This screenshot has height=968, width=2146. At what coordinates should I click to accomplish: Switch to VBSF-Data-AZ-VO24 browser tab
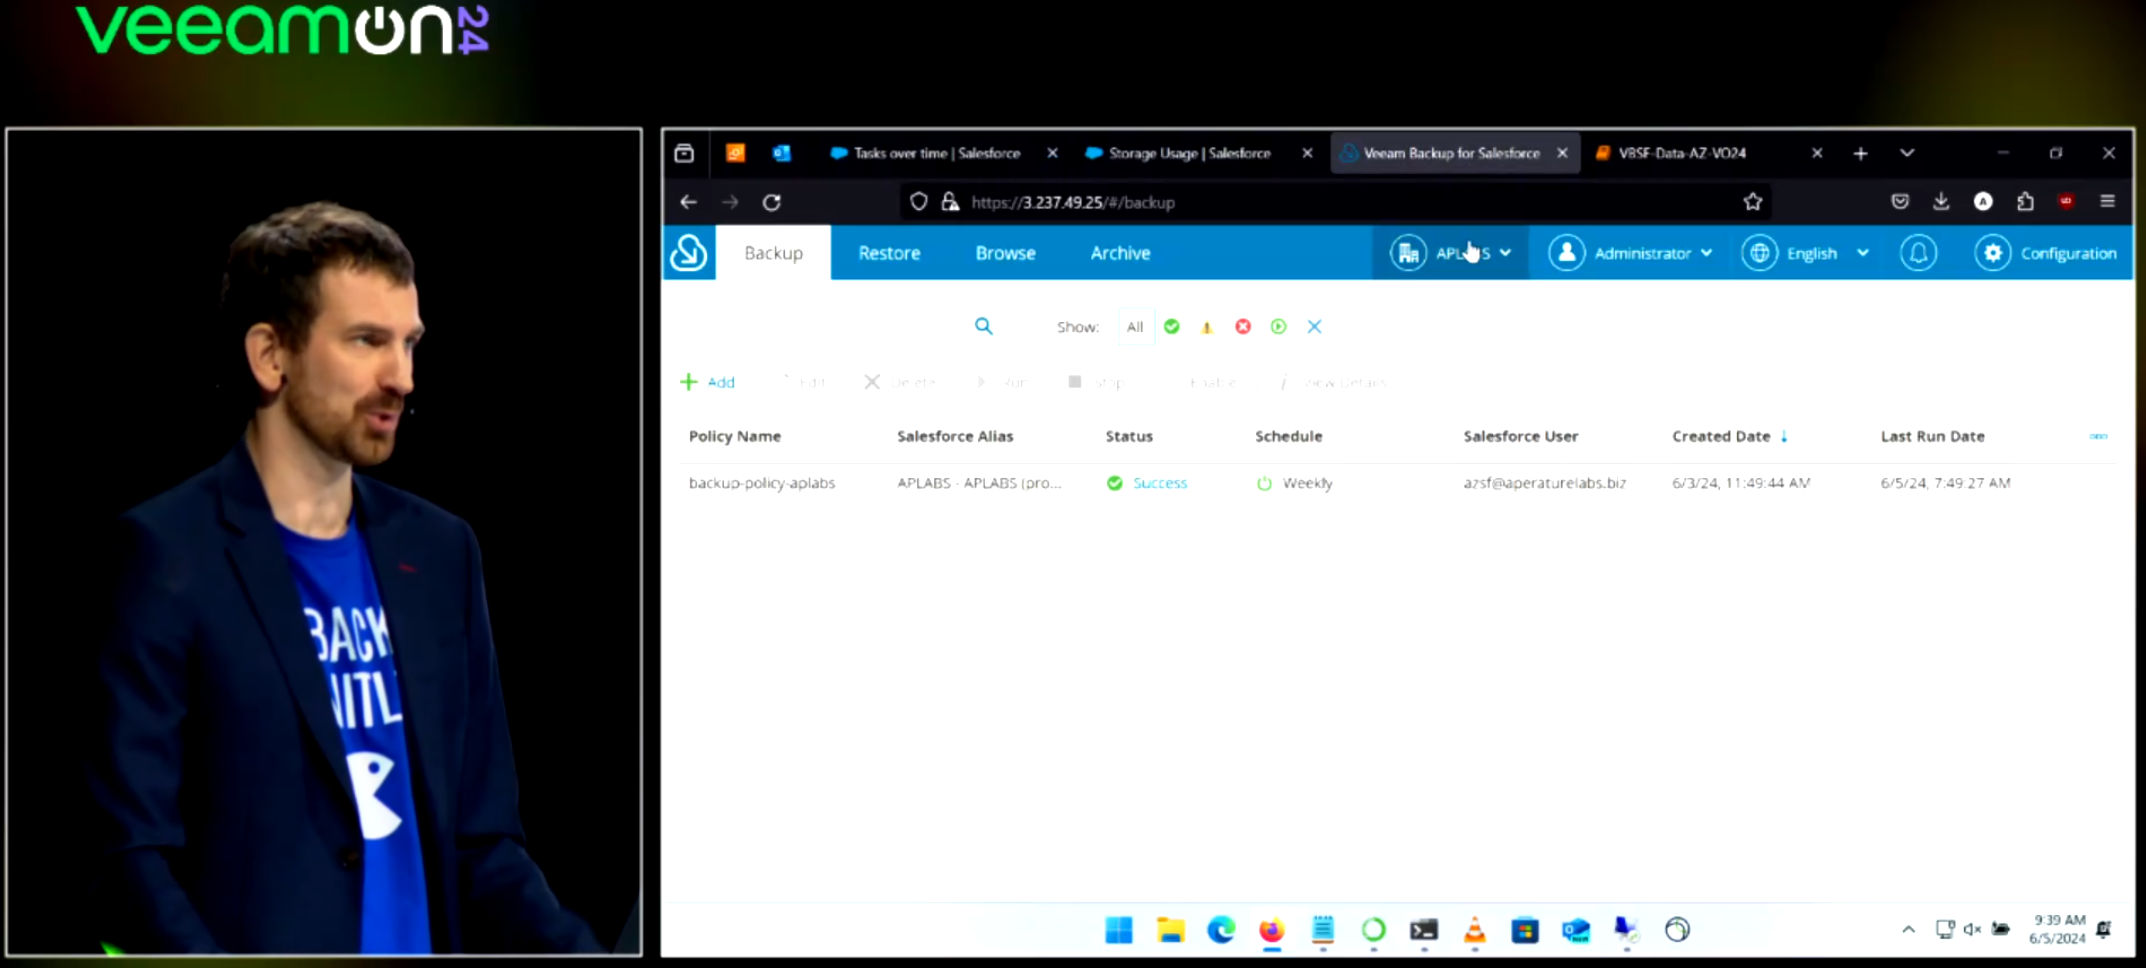click(1682, 153)
